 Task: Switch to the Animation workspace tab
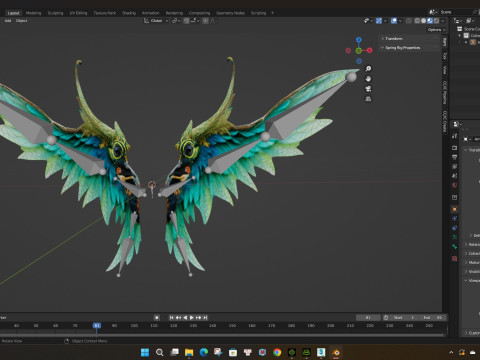pyautogui.click(x=151, y=13)
